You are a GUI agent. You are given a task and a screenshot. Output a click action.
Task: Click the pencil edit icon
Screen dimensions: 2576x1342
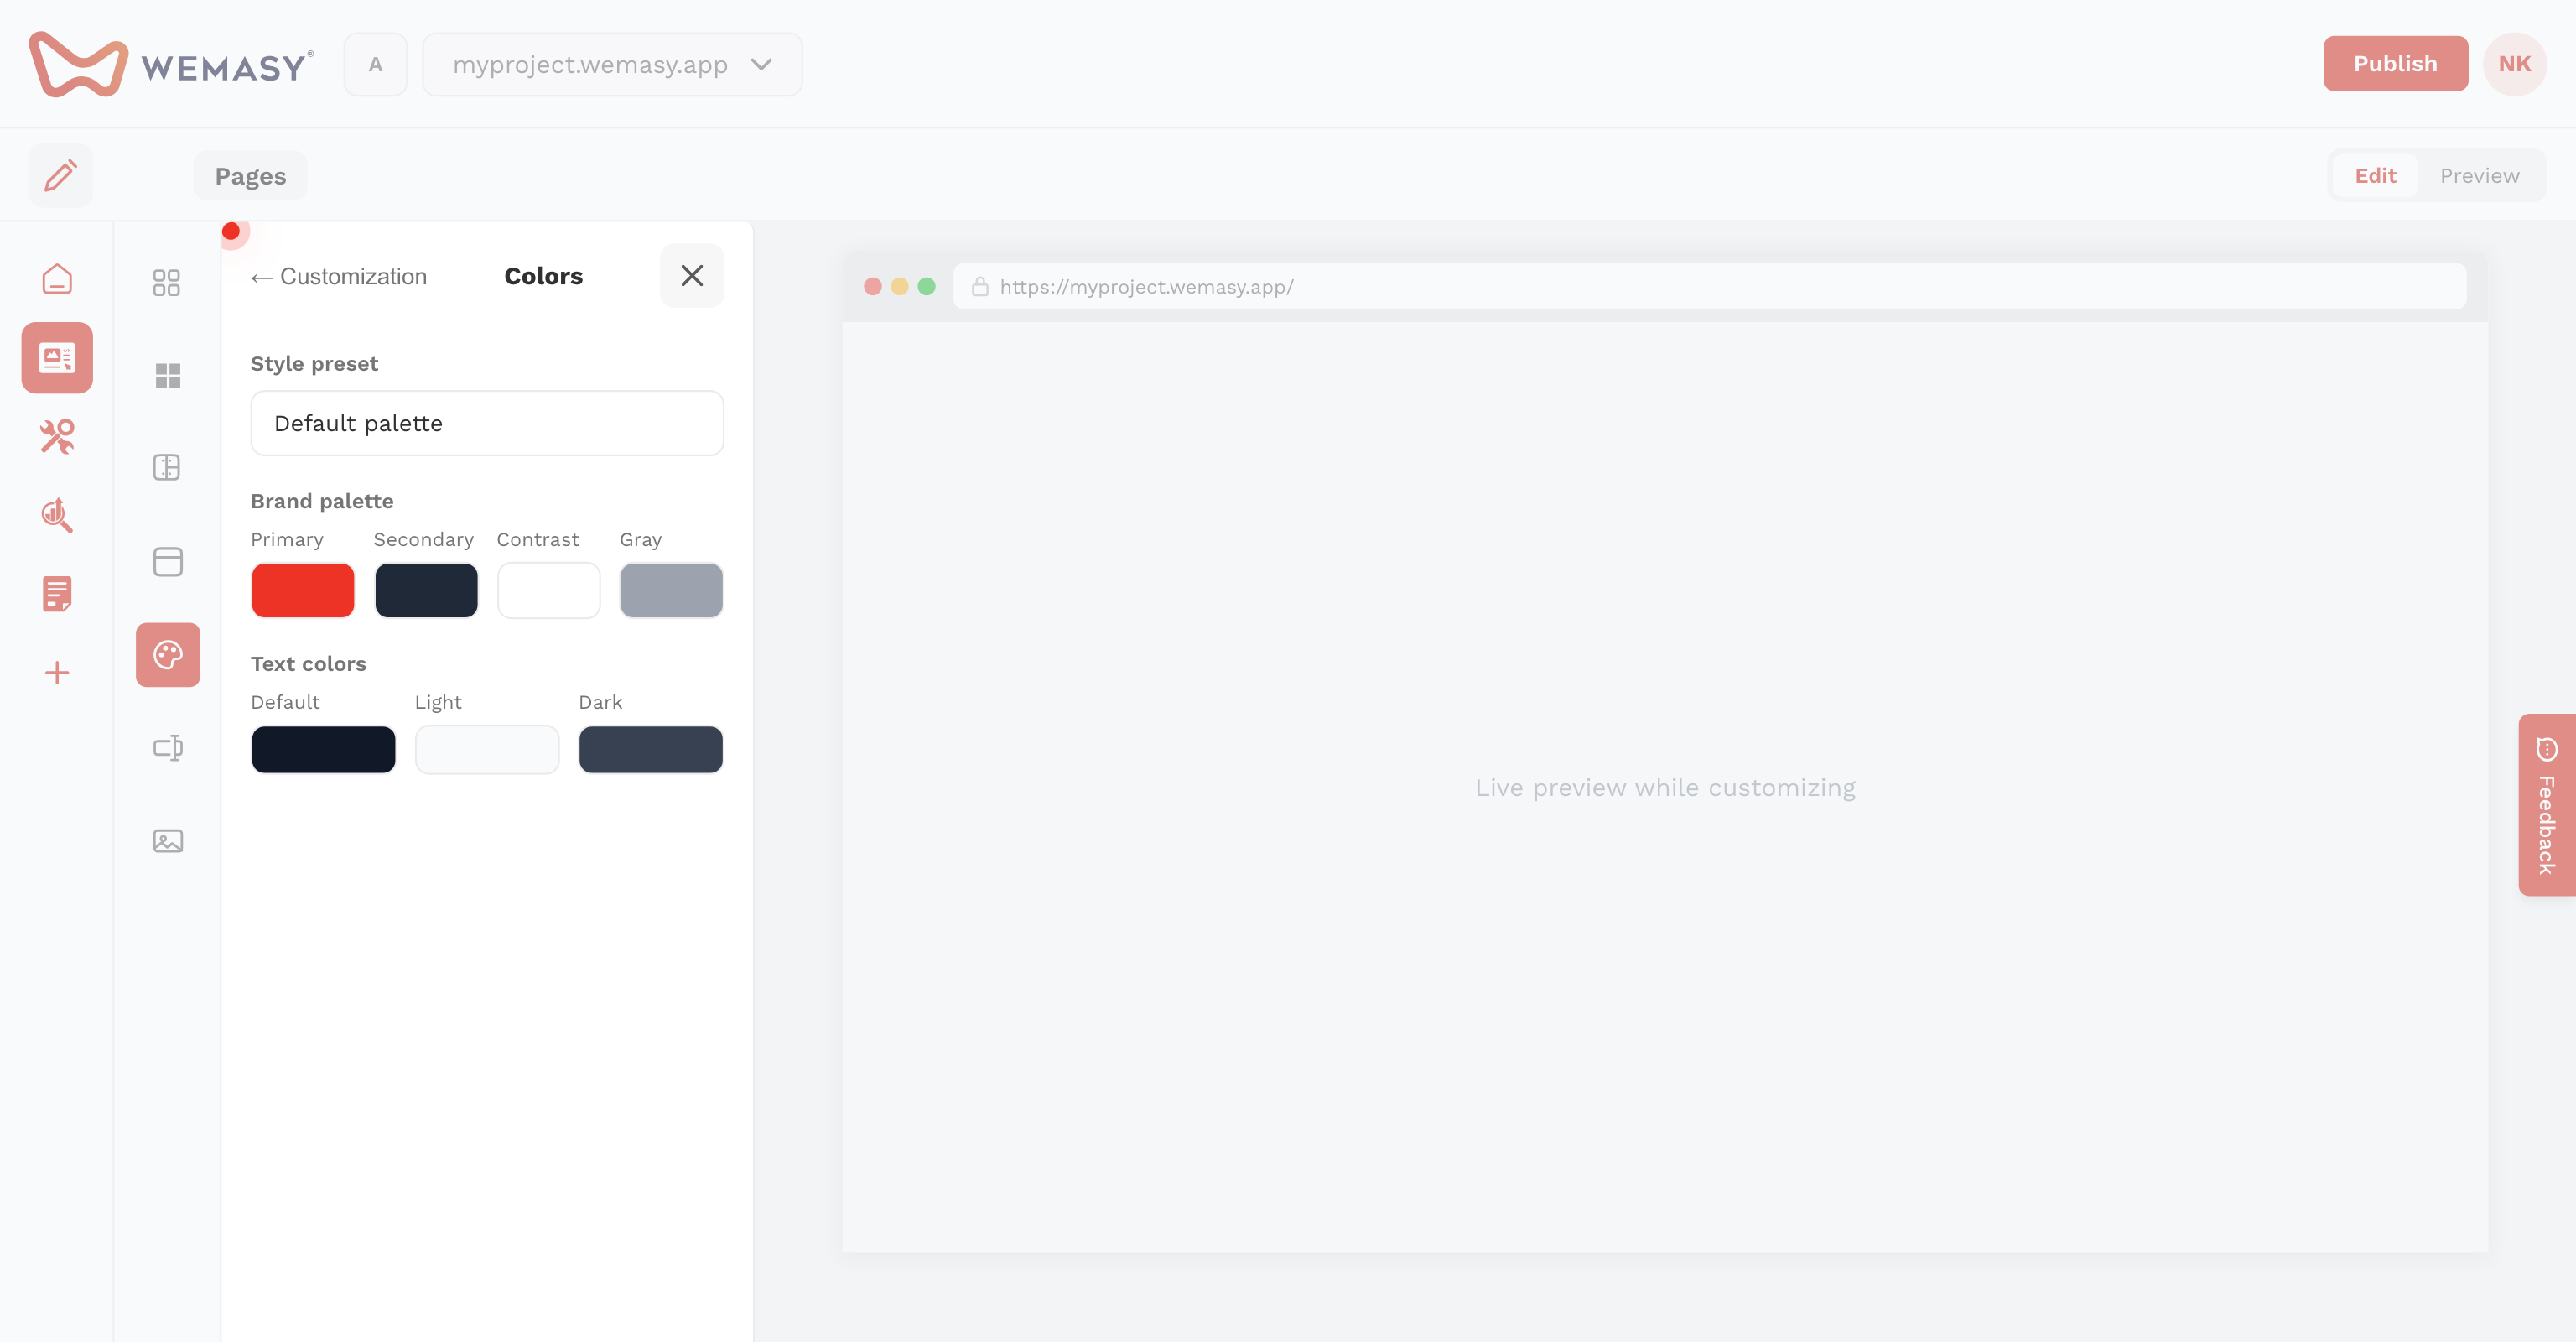click(x=60, y=175)
